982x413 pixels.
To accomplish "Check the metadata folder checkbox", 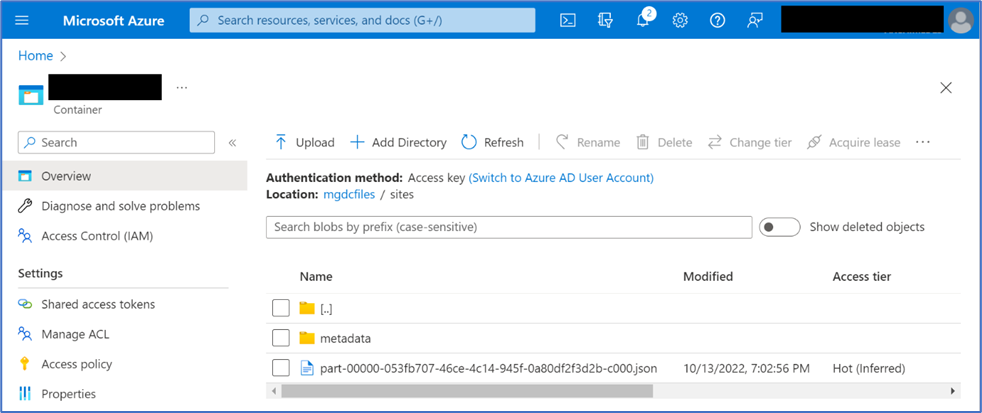I will coord(281,338).
